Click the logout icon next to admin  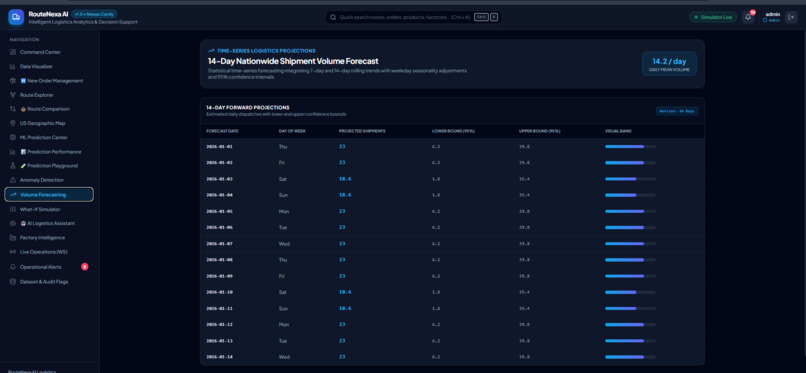(791, 17)
